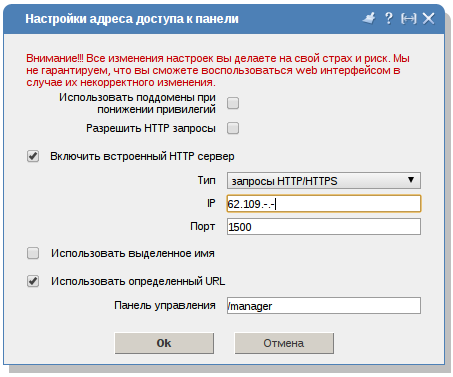Click the dialog title 'Настройки адреса доступа к панели'
Viewport: 453px width, 377px height.
coord(132,19)
